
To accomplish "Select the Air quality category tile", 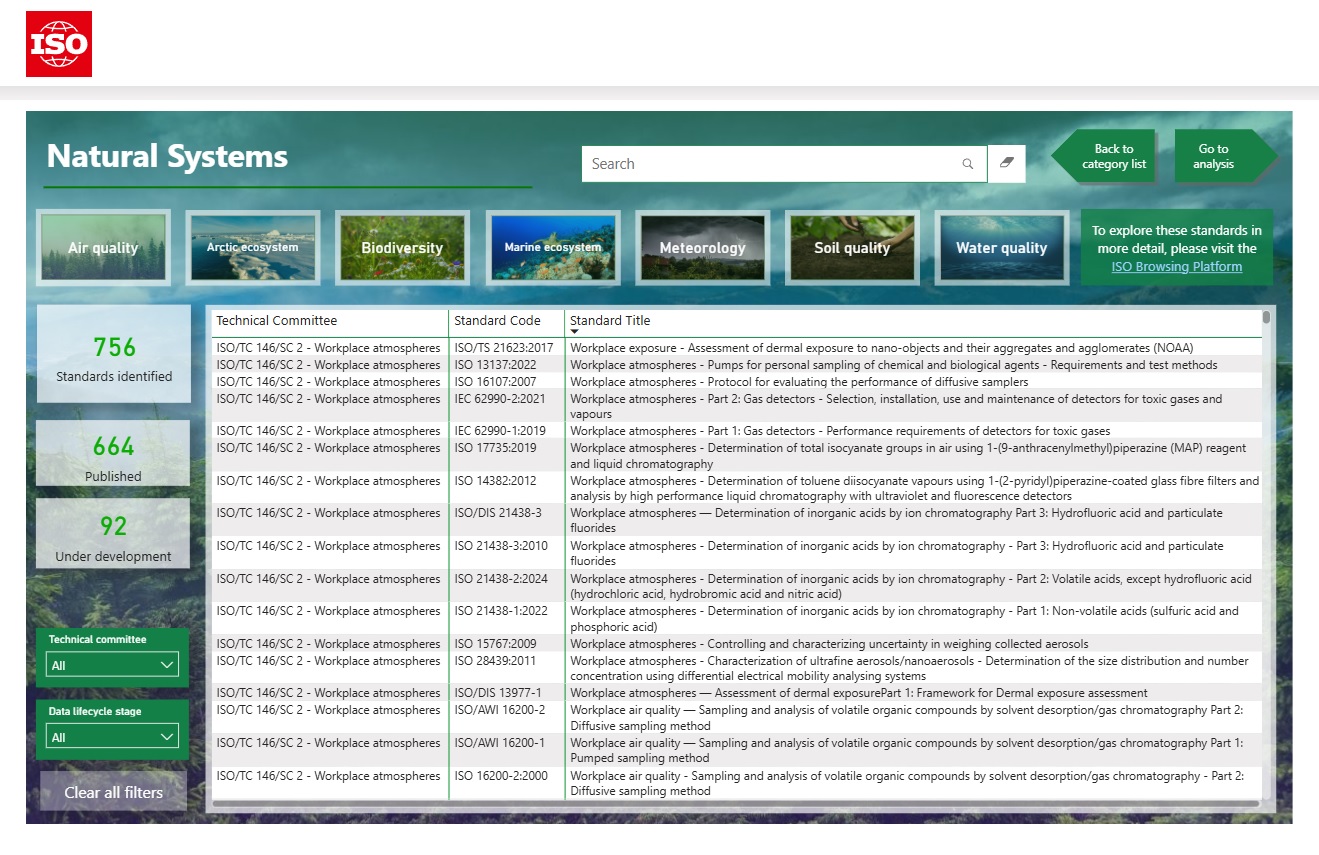I will point(103,247).
